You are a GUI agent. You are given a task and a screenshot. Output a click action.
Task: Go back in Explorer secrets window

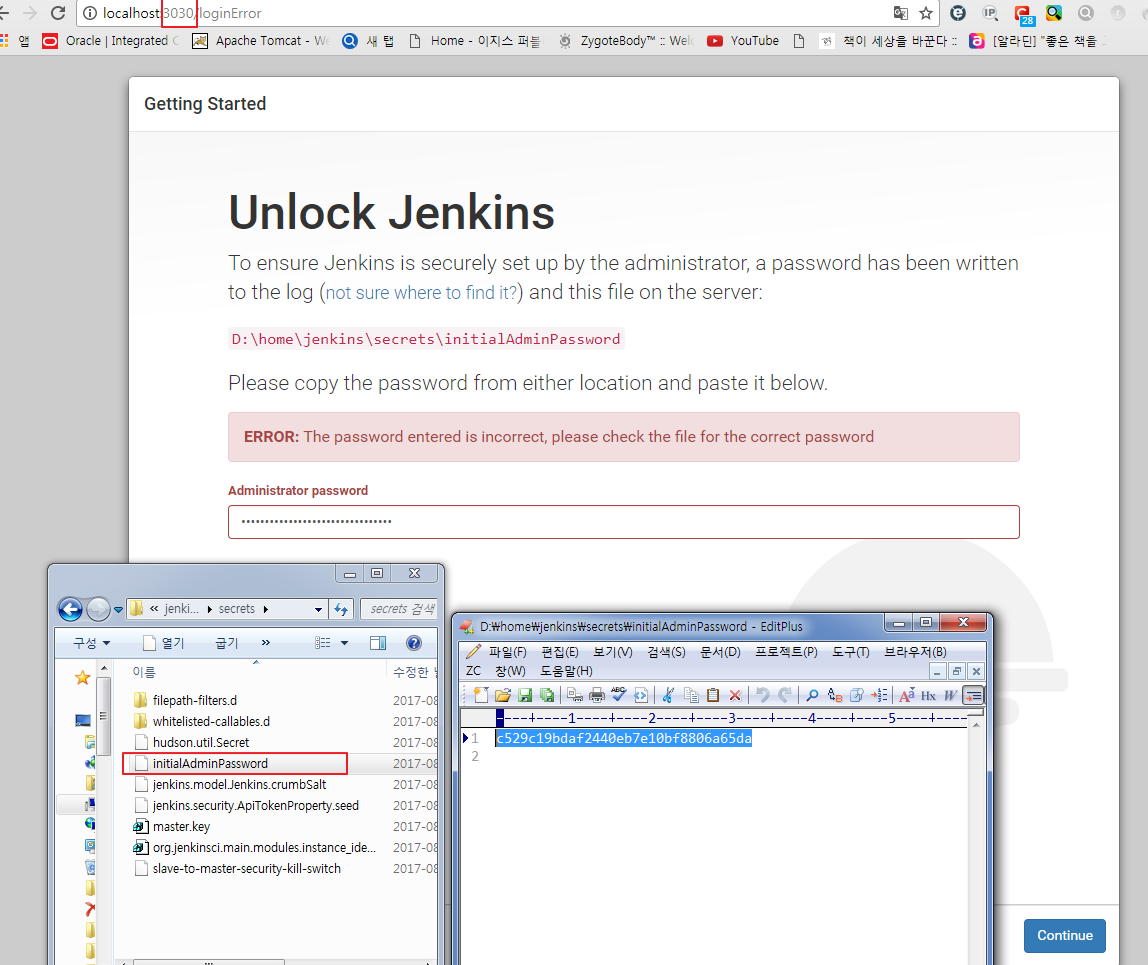[x=70, y=609]
